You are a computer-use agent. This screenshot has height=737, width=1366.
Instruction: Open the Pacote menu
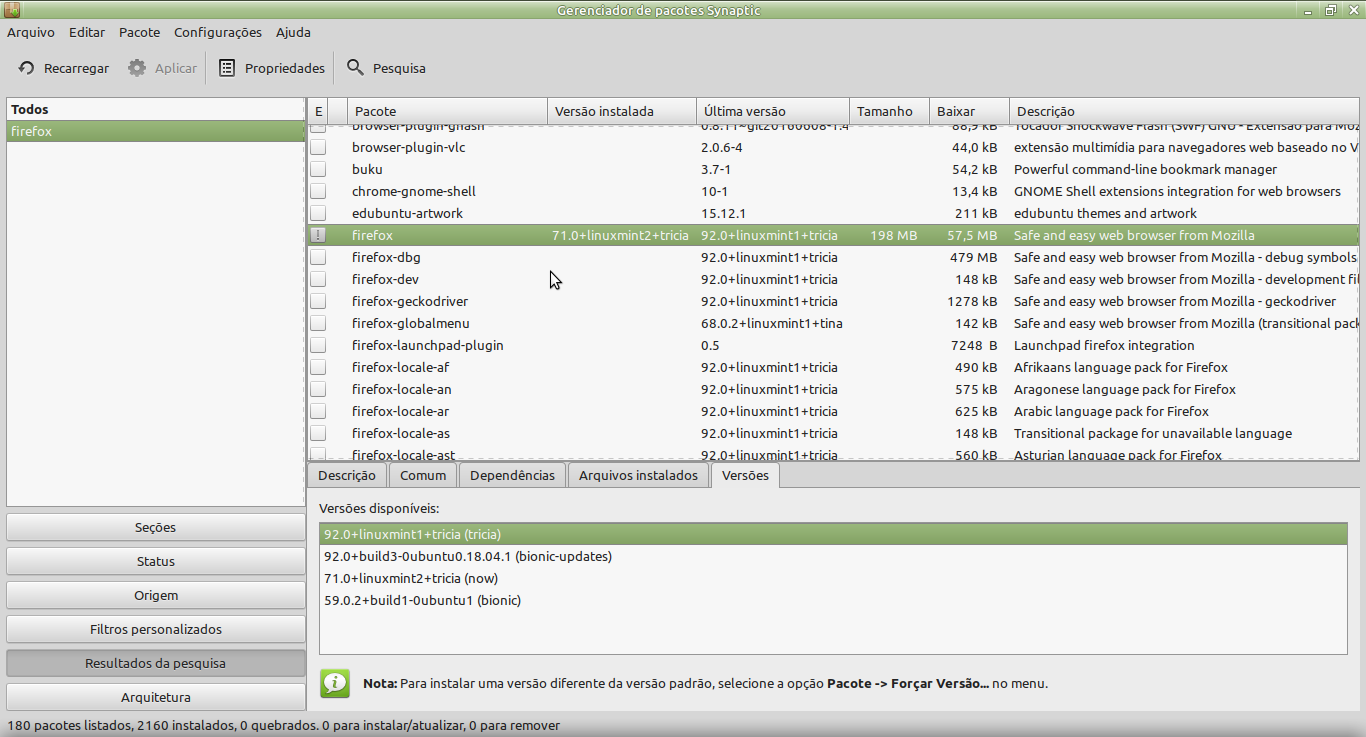coord(139,32)
